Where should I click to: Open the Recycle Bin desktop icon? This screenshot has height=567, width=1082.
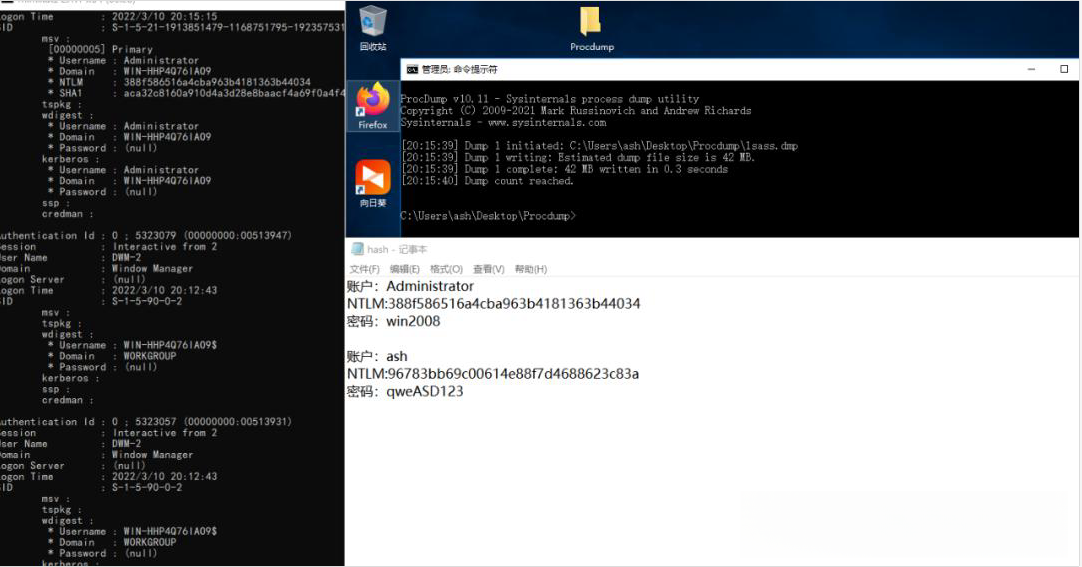coord(373,28)
